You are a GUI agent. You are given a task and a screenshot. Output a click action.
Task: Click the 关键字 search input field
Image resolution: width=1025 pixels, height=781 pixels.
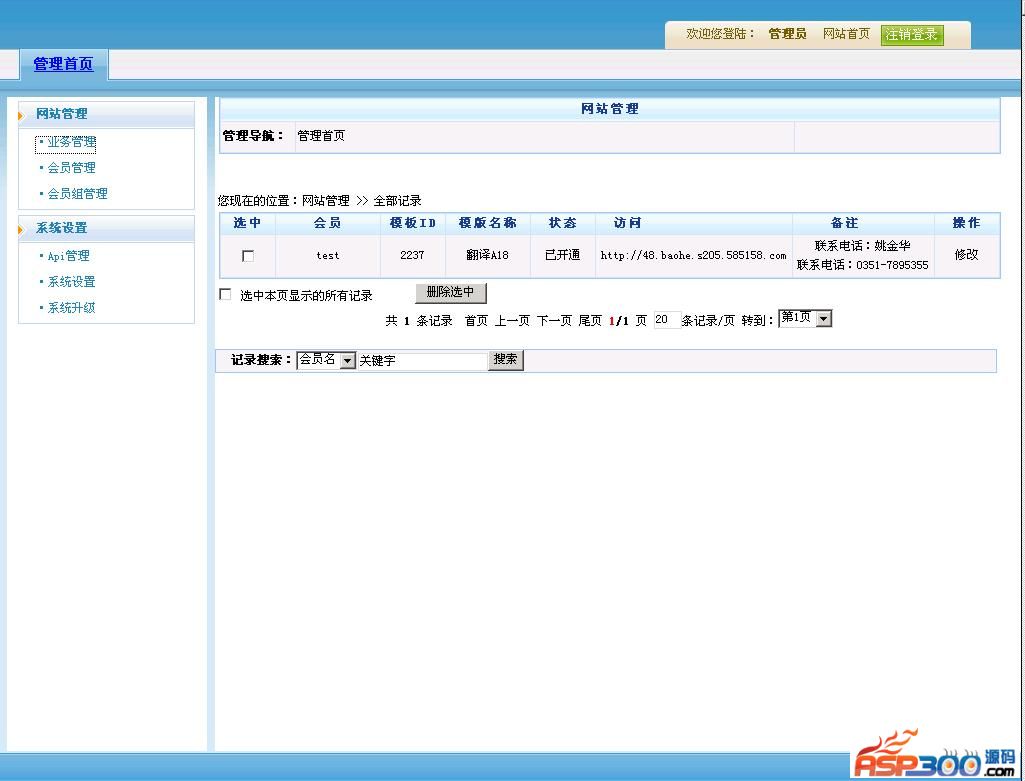tap(422, 361)
